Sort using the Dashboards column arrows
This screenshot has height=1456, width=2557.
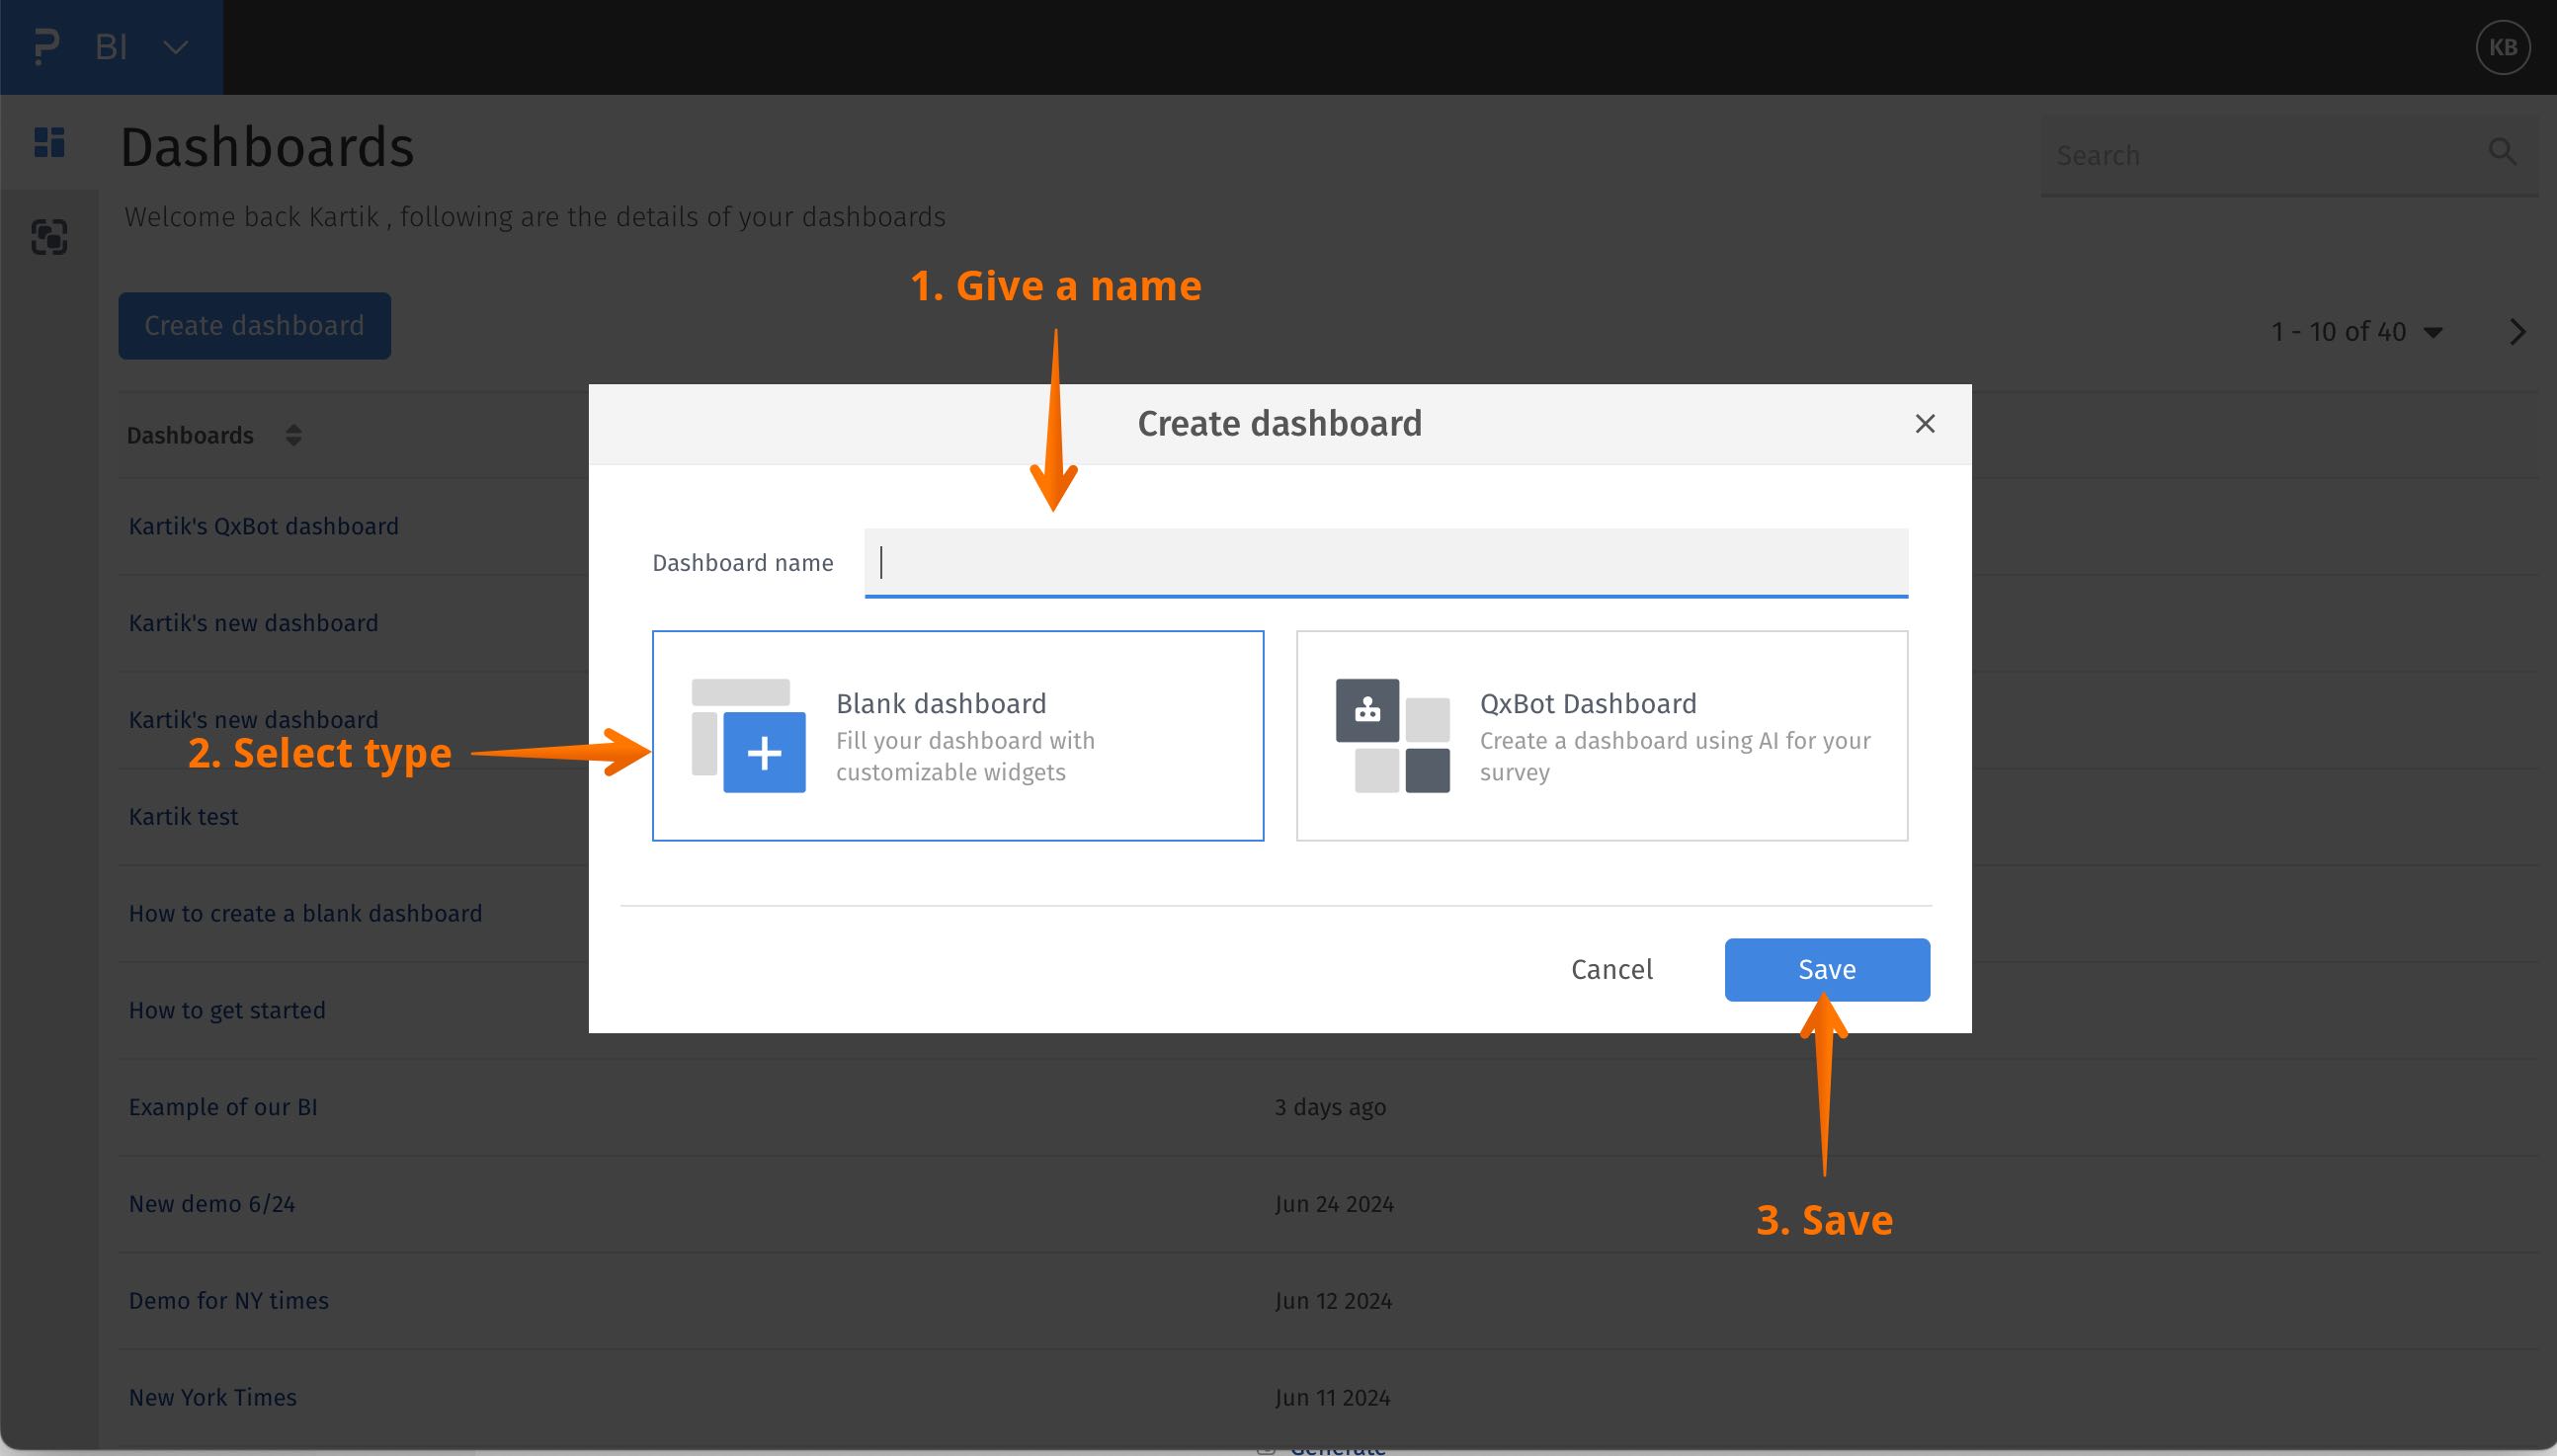click(x=293, y=435)
